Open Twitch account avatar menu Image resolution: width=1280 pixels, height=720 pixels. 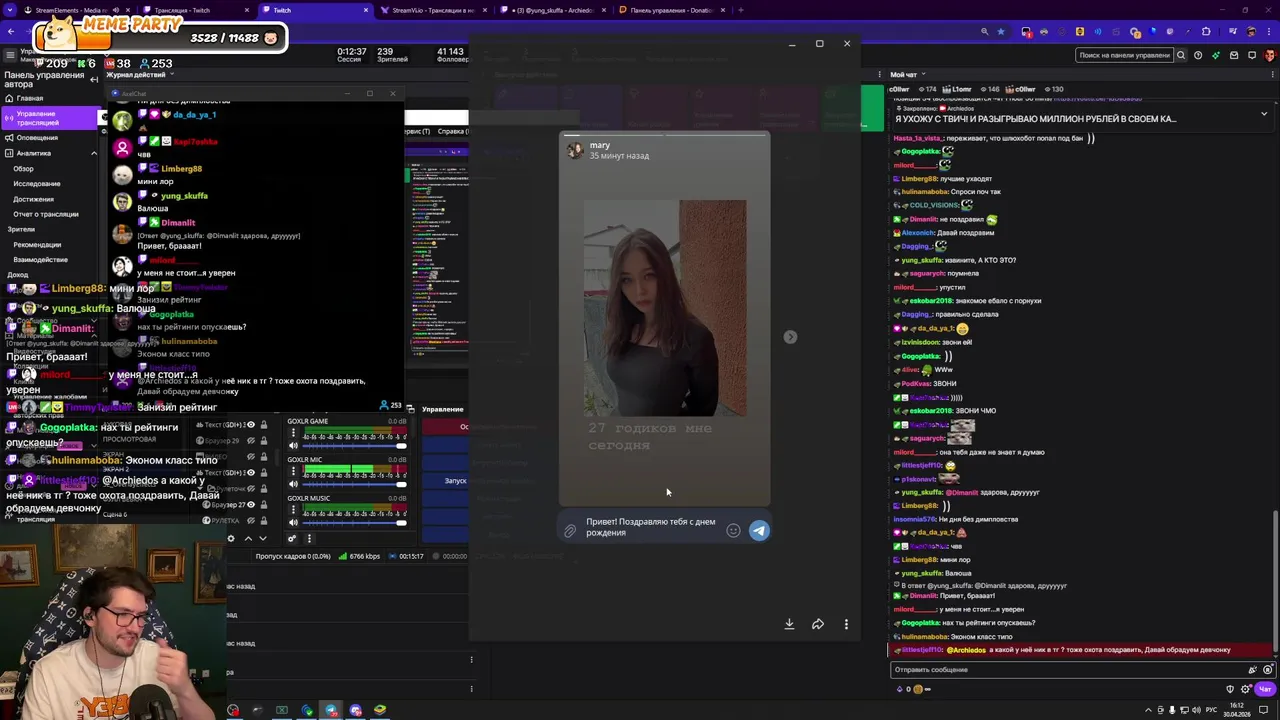pos(1269,55)
